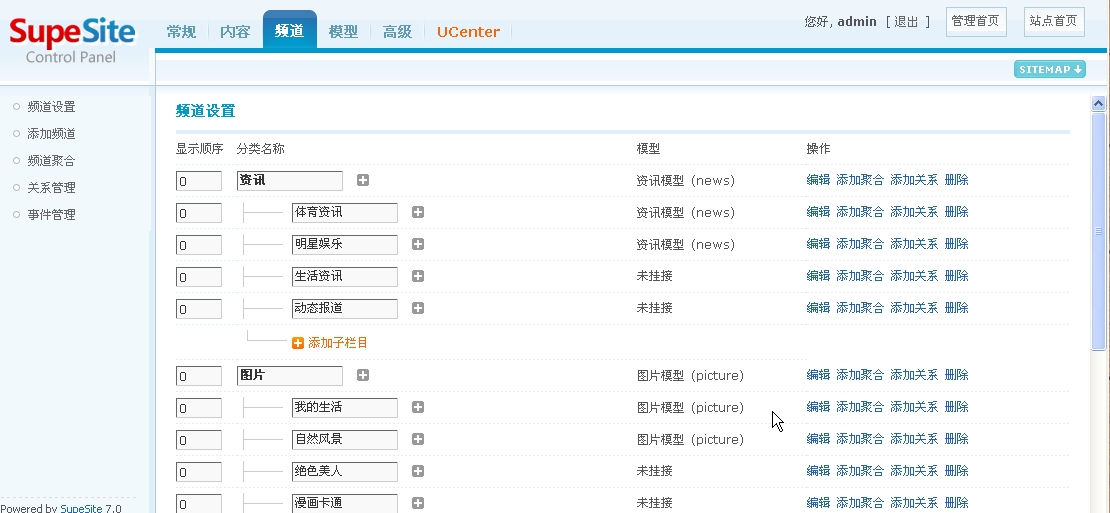1110x513 pixels.
Task: Click the 资讯 name input field
Action: [290, 180]
